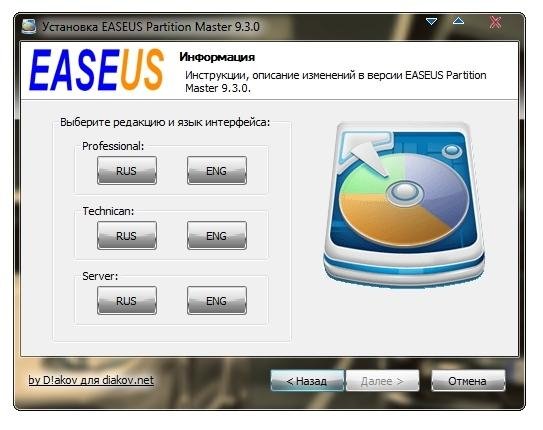The height and width of the screenshot is (430, 543).
Task: Click the title 'Установка EASEUS Partition Master 9.3.0'
Action: (151, 27)
